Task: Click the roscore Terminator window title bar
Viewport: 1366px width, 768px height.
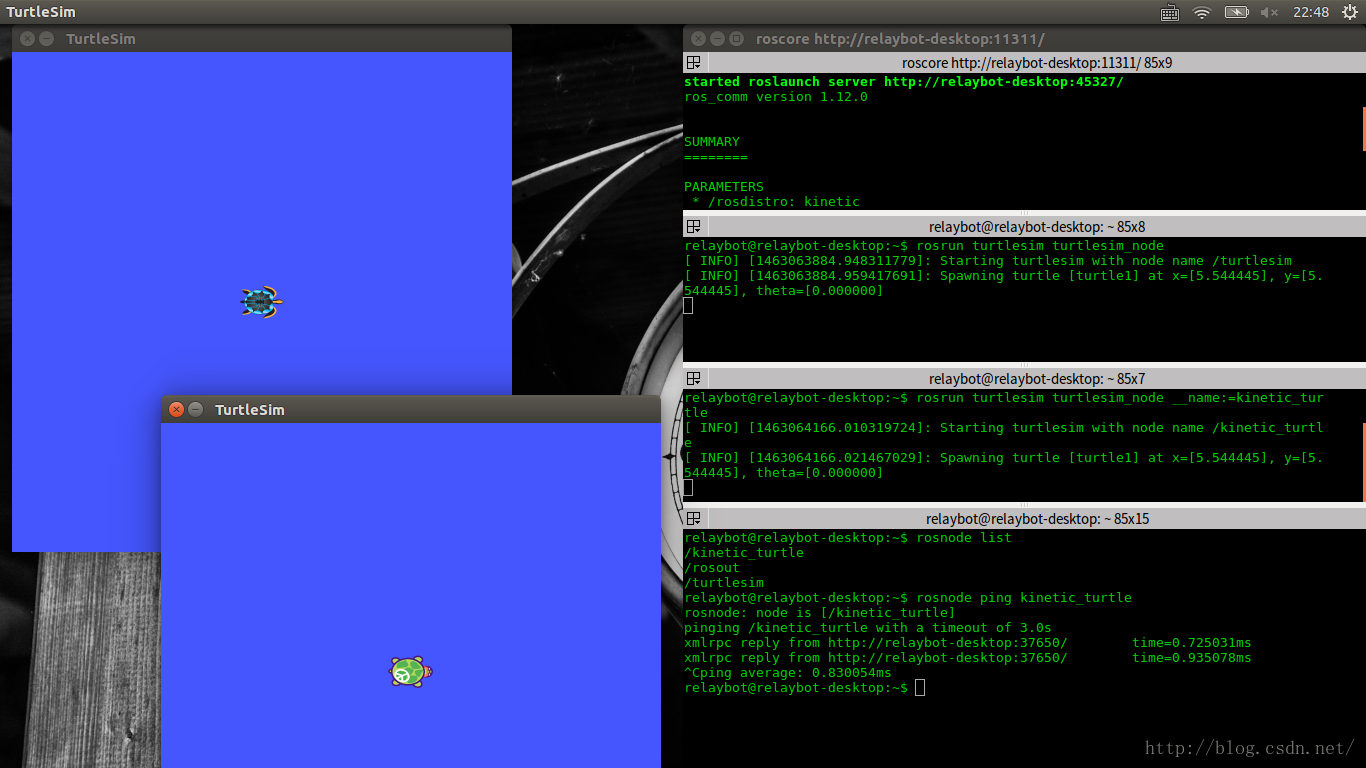Action: pos(1024,38)
